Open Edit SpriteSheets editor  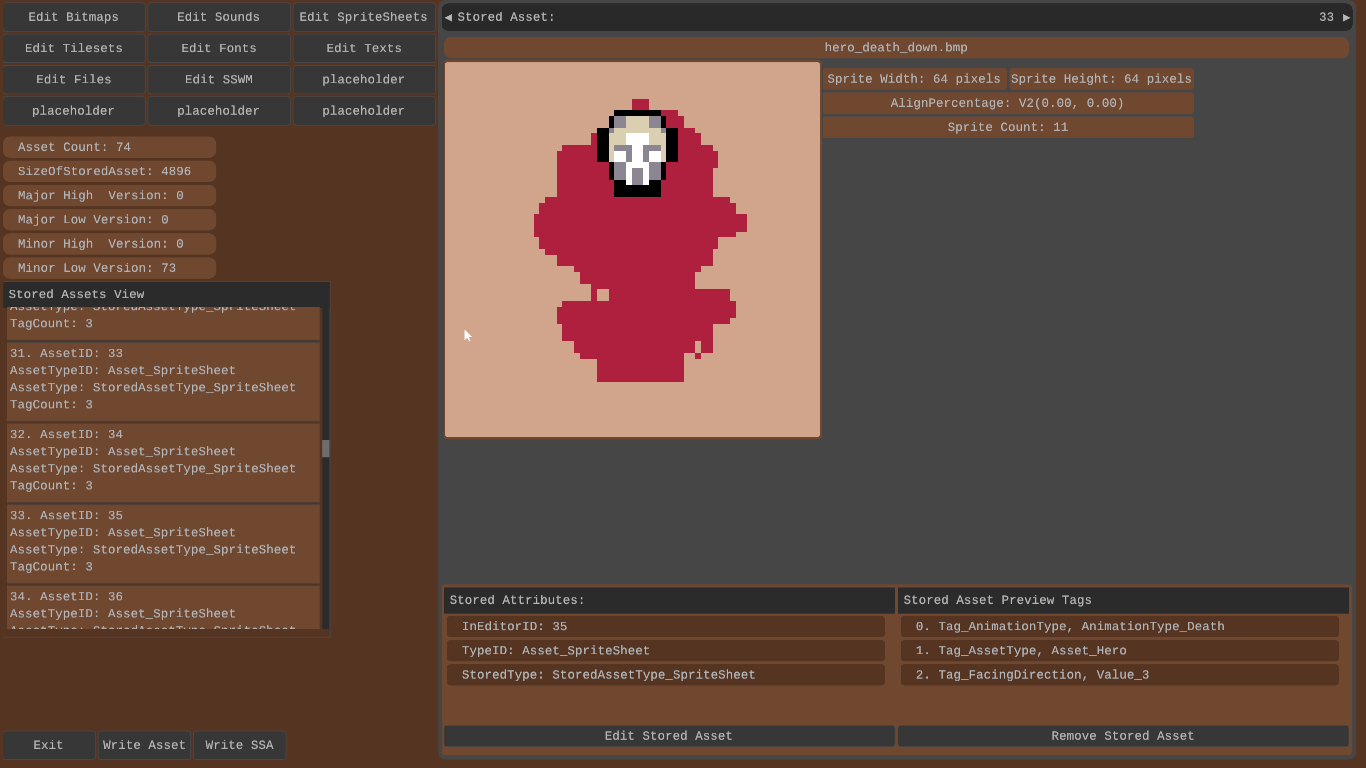tap(363, 17)
